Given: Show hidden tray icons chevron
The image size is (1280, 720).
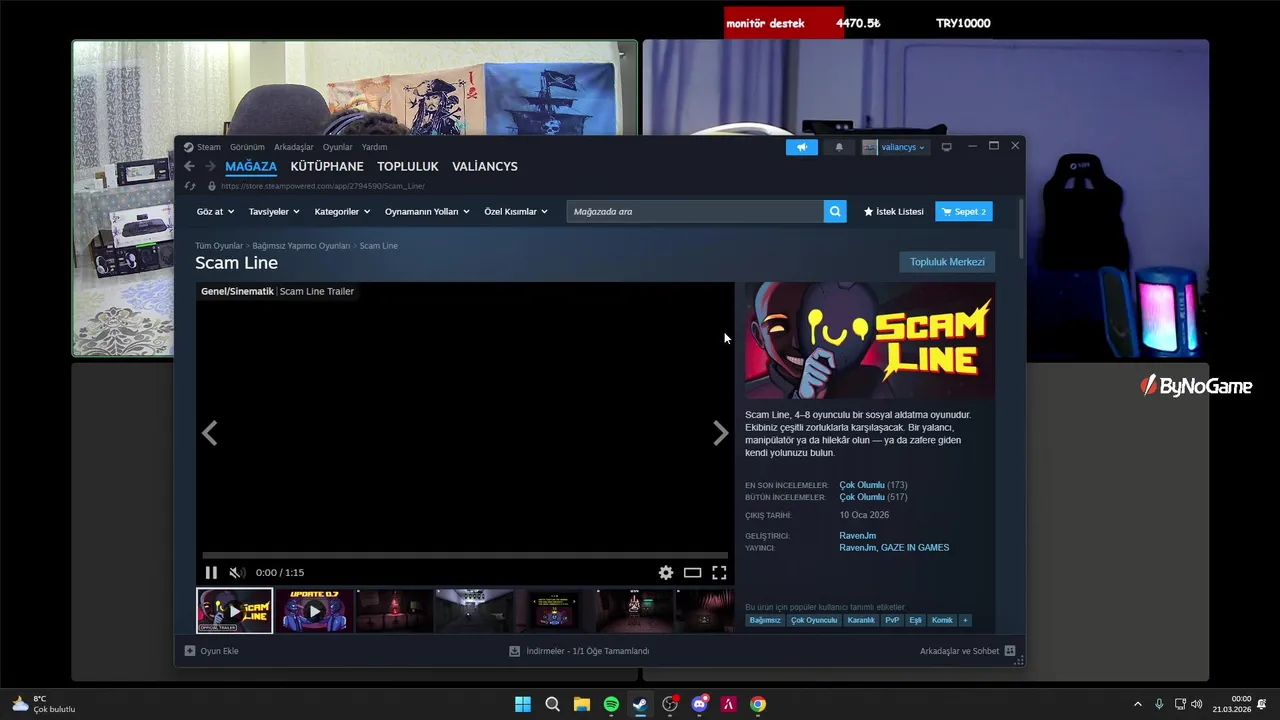Looking at the screenshot, I should click(x=1137, y=704).
